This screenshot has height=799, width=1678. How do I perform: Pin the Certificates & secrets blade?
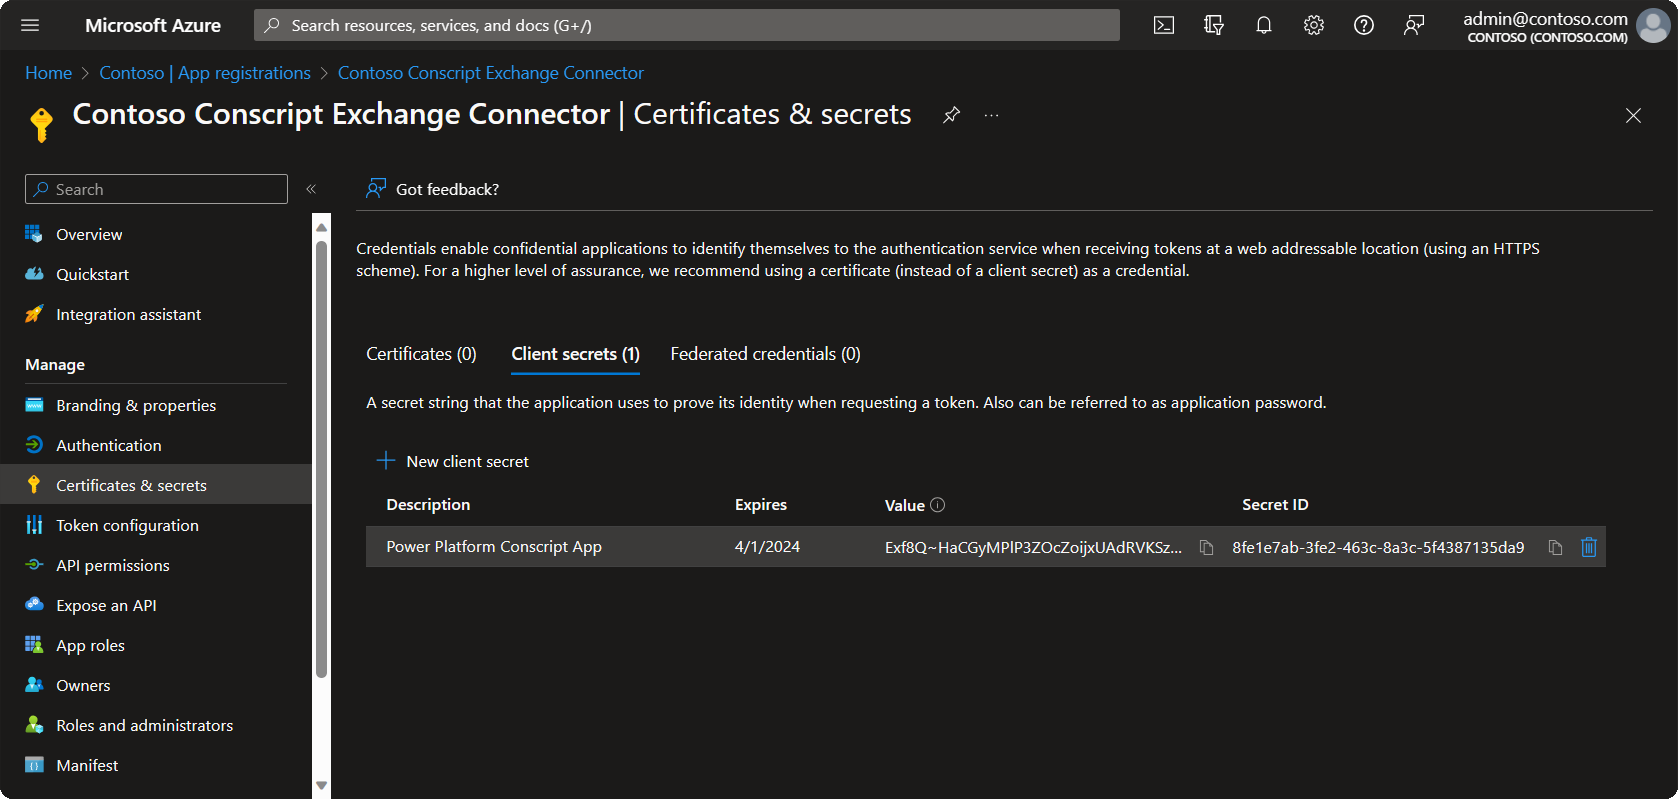click(x=951, y=115)
